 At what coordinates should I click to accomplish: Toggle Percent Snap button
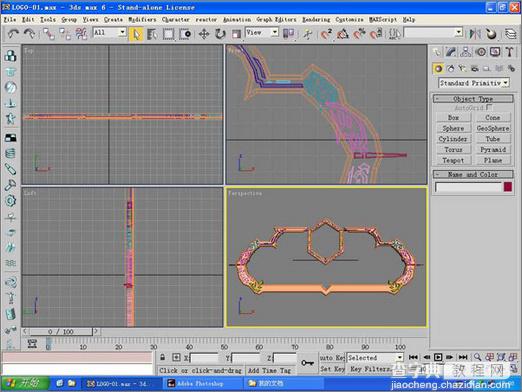[x=359, y=34]
